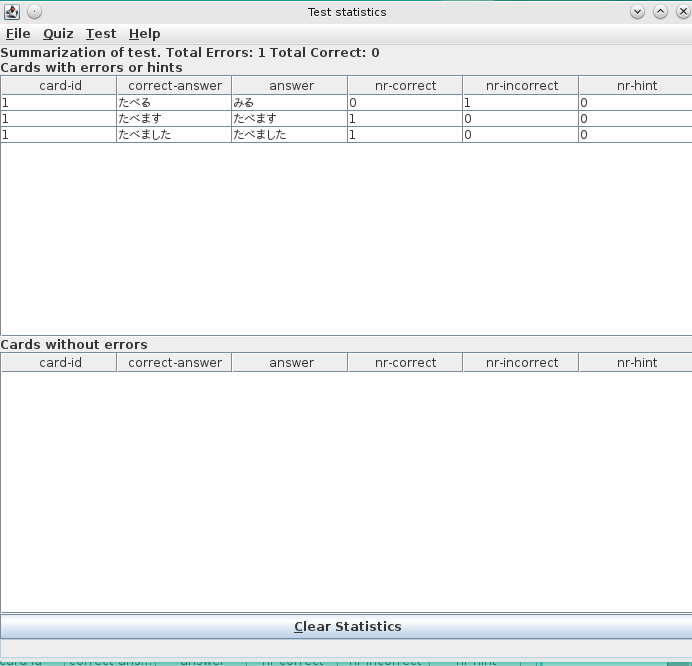692x666 pixels.
Task: Click the Clear Statistics button
Action: (347, 626)
